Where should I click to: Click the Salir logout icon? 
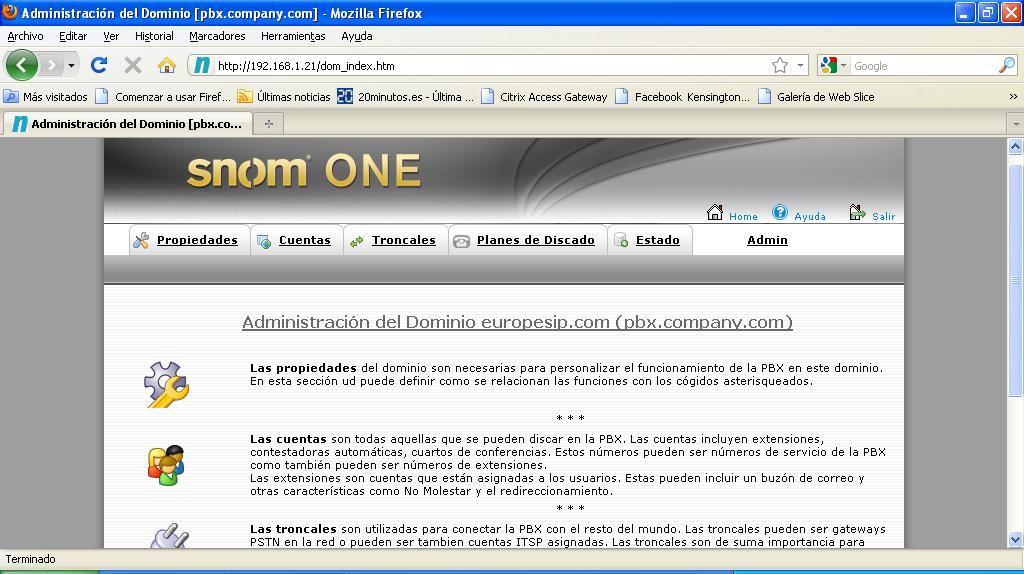point(857,213)
